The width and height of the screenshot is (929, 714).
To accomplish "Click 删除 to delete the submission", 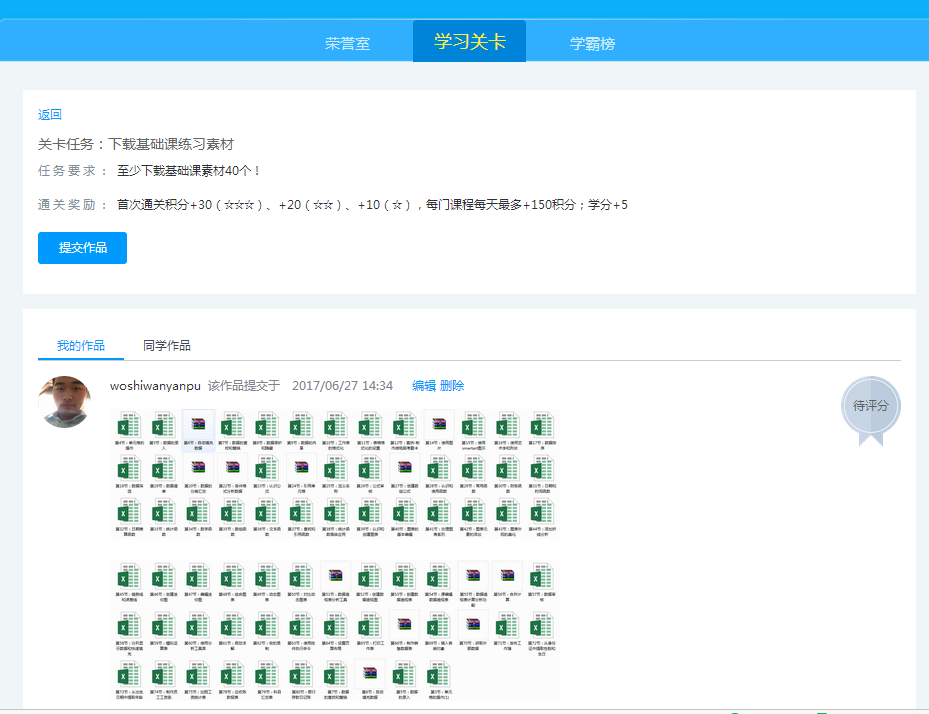I will (452, 386).
